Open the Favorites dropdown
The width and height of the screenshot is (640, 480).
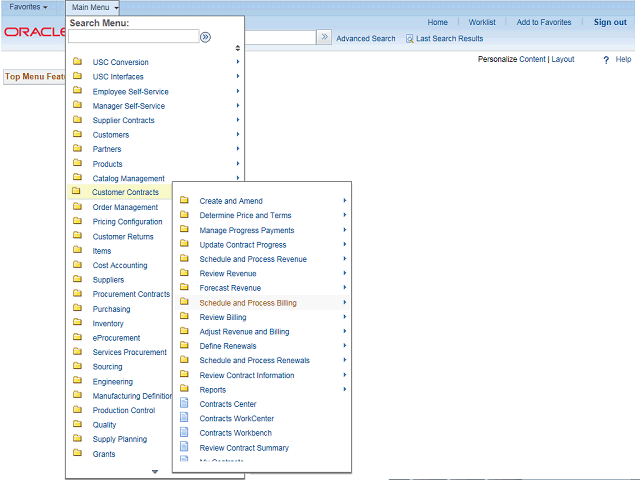pos(29,7)
